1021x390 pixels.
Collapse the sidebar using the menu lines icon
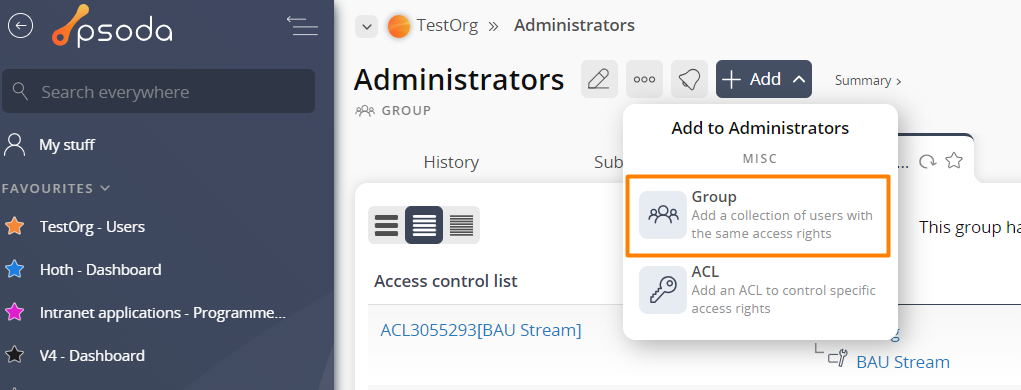[302, 26]
